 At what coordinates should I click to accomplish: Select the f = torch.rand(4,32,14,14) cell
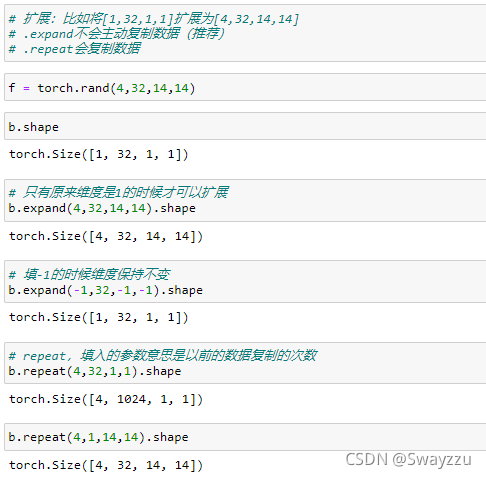pos(245,88)
